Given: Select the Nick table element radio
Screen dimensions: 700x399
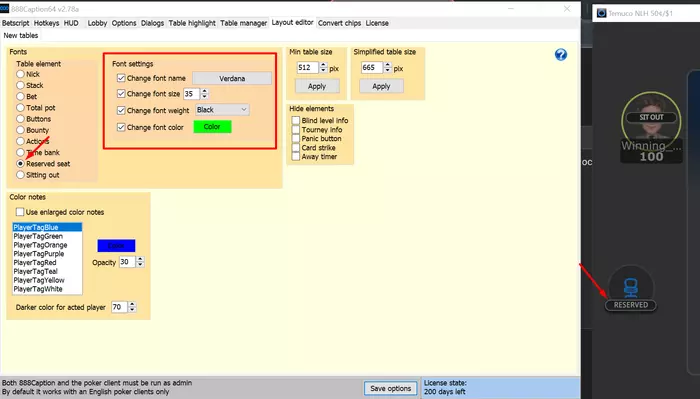Looking at the screenshot, I should click(20, 74).
